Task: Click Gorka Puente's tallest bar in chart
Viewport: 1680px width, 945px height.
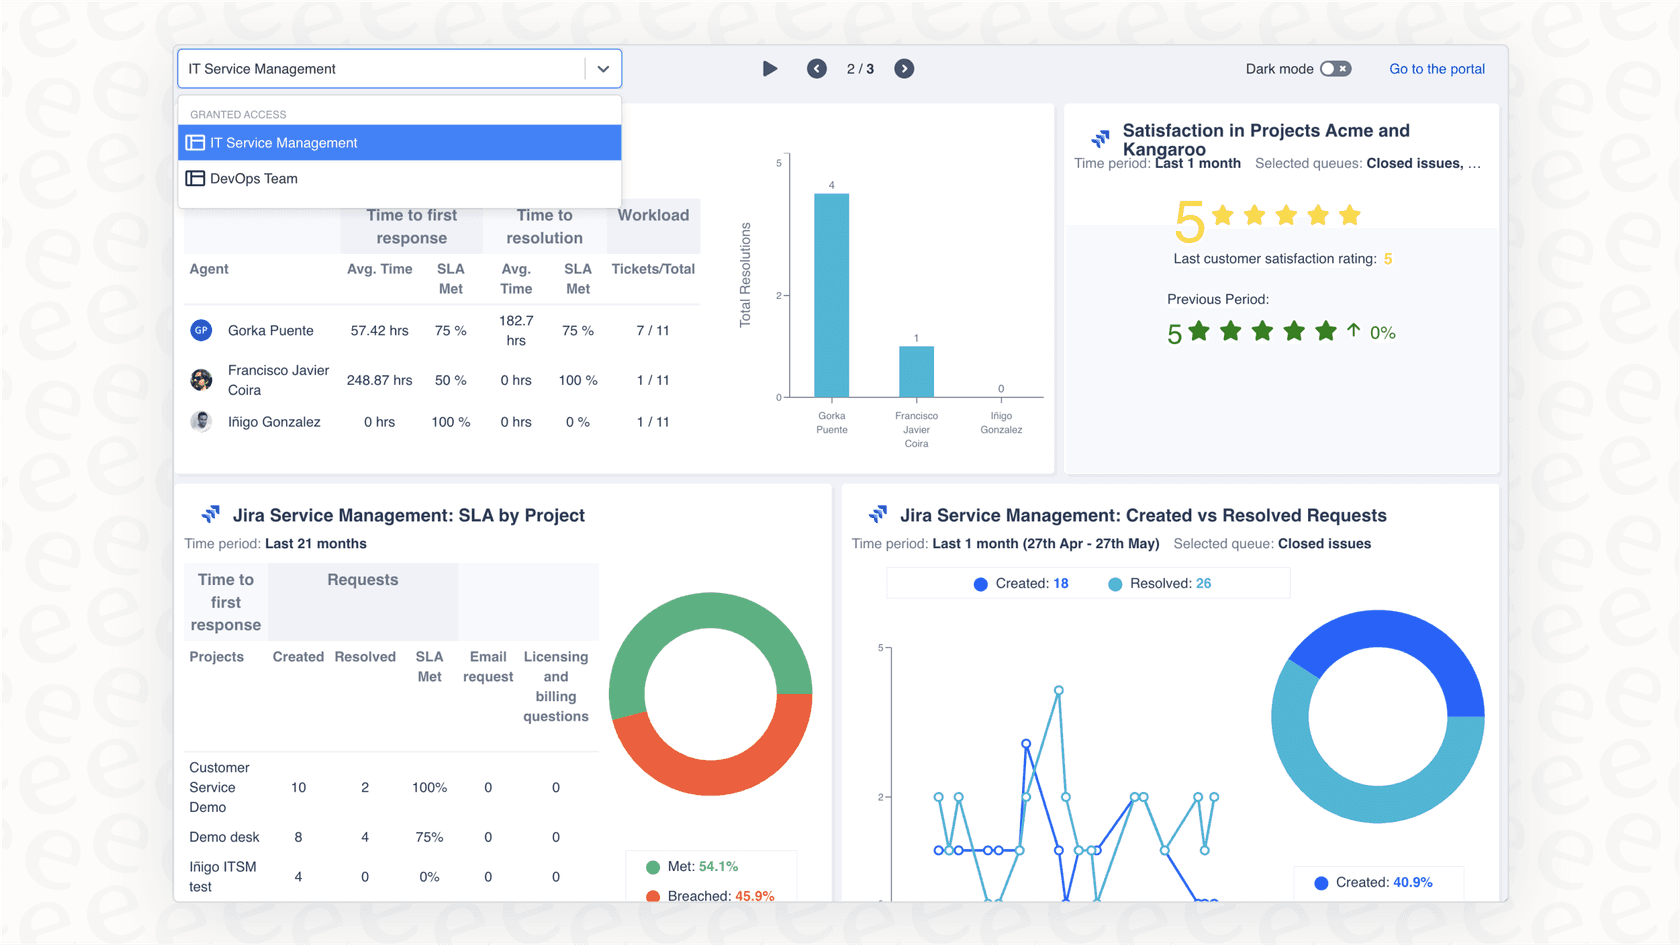Action: 831,295
